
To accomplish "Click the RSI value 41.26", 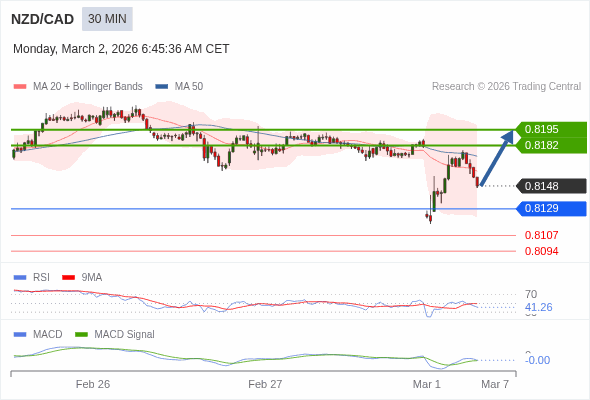I will click(x=539, y=307).
